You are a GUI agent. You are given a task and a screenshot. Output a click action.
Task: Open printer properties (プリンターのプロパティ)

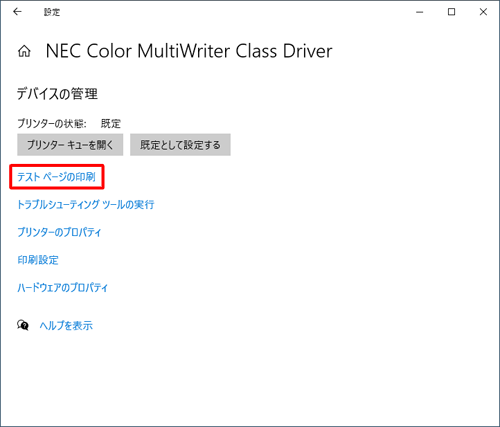point(59,232)
